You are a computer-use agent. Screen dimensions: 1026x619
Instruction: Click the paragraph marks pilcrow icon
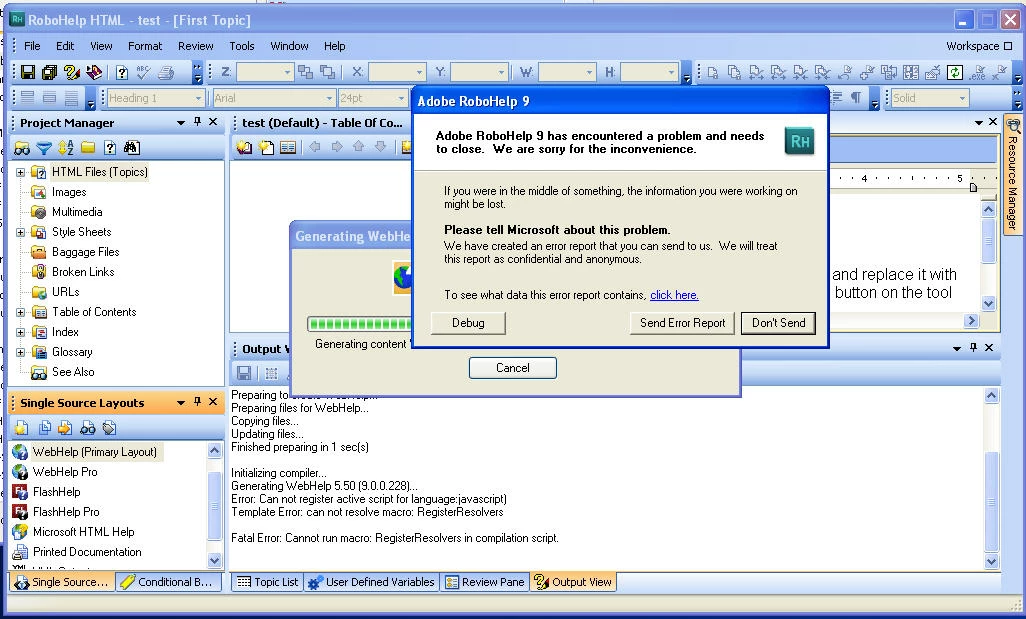(856, 97)
